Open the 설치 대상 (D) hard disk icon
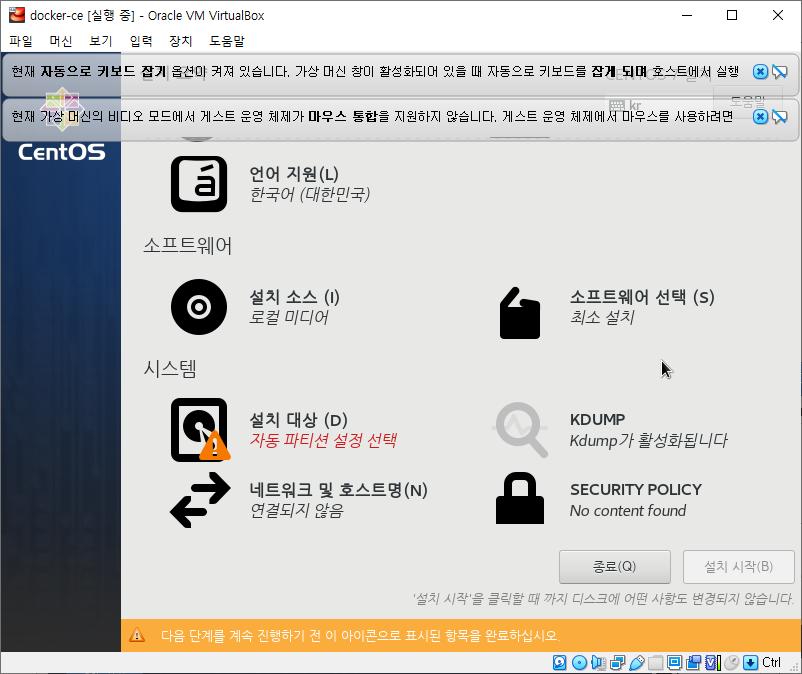This screenshot has height=674, width=802. [x=200, y=430]
